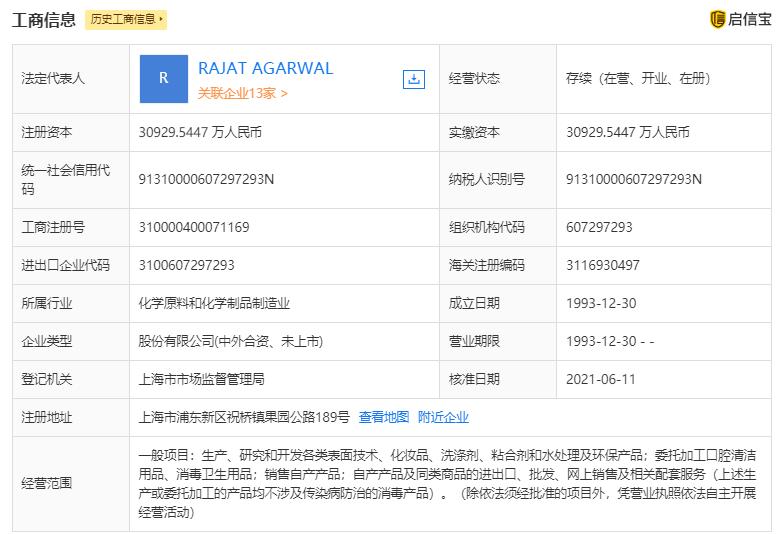Select the credit code value beside 统一社会信用代码
778x534 pixels.
(206, 179)
